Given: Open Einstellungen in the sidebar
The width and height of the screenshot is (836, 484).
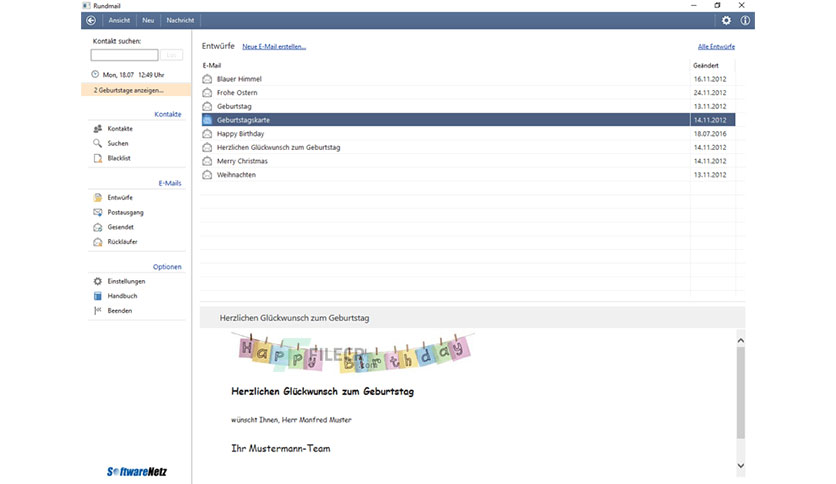Looking at the screenshot, I should tap(126, 281).
